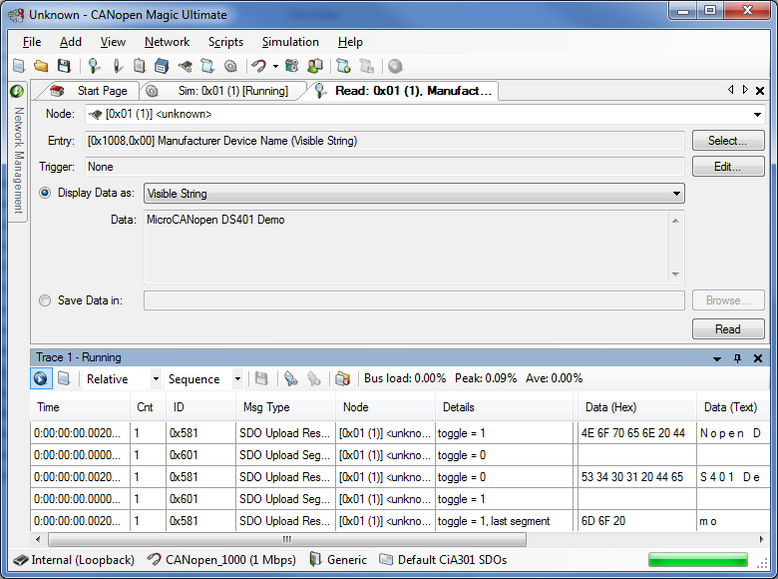Click the Save icon in the main toolbar

pos(64,66)
